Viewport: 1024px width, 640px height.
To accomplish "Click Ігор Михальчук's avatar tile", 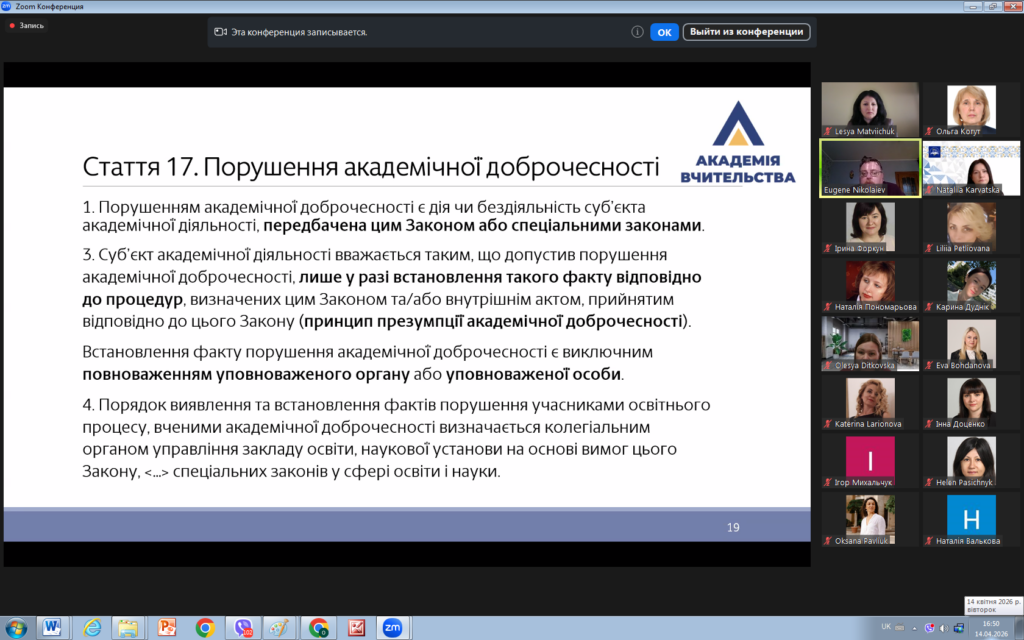I will [870, 462].
